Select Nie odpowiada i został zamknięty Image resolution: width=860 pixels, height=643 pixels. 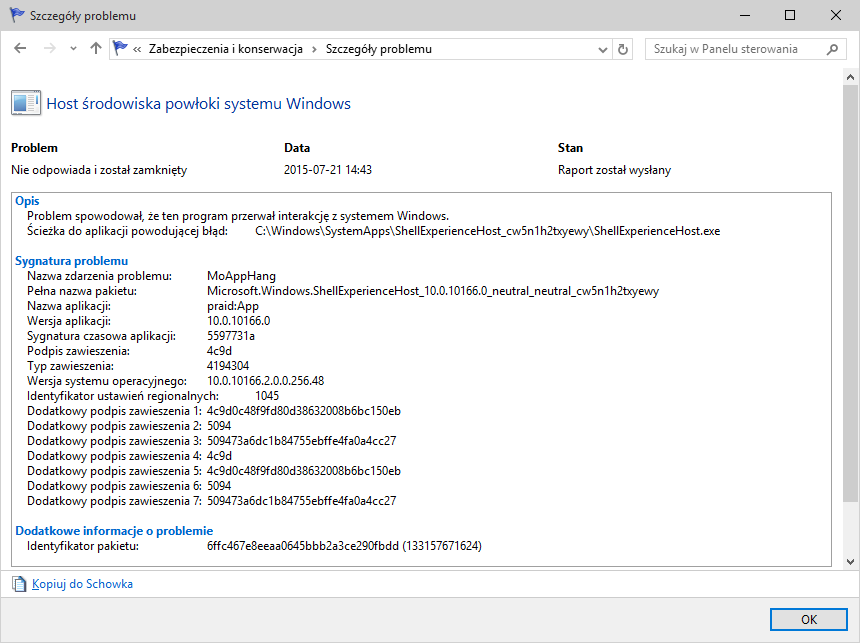click(x=99, y=170)
